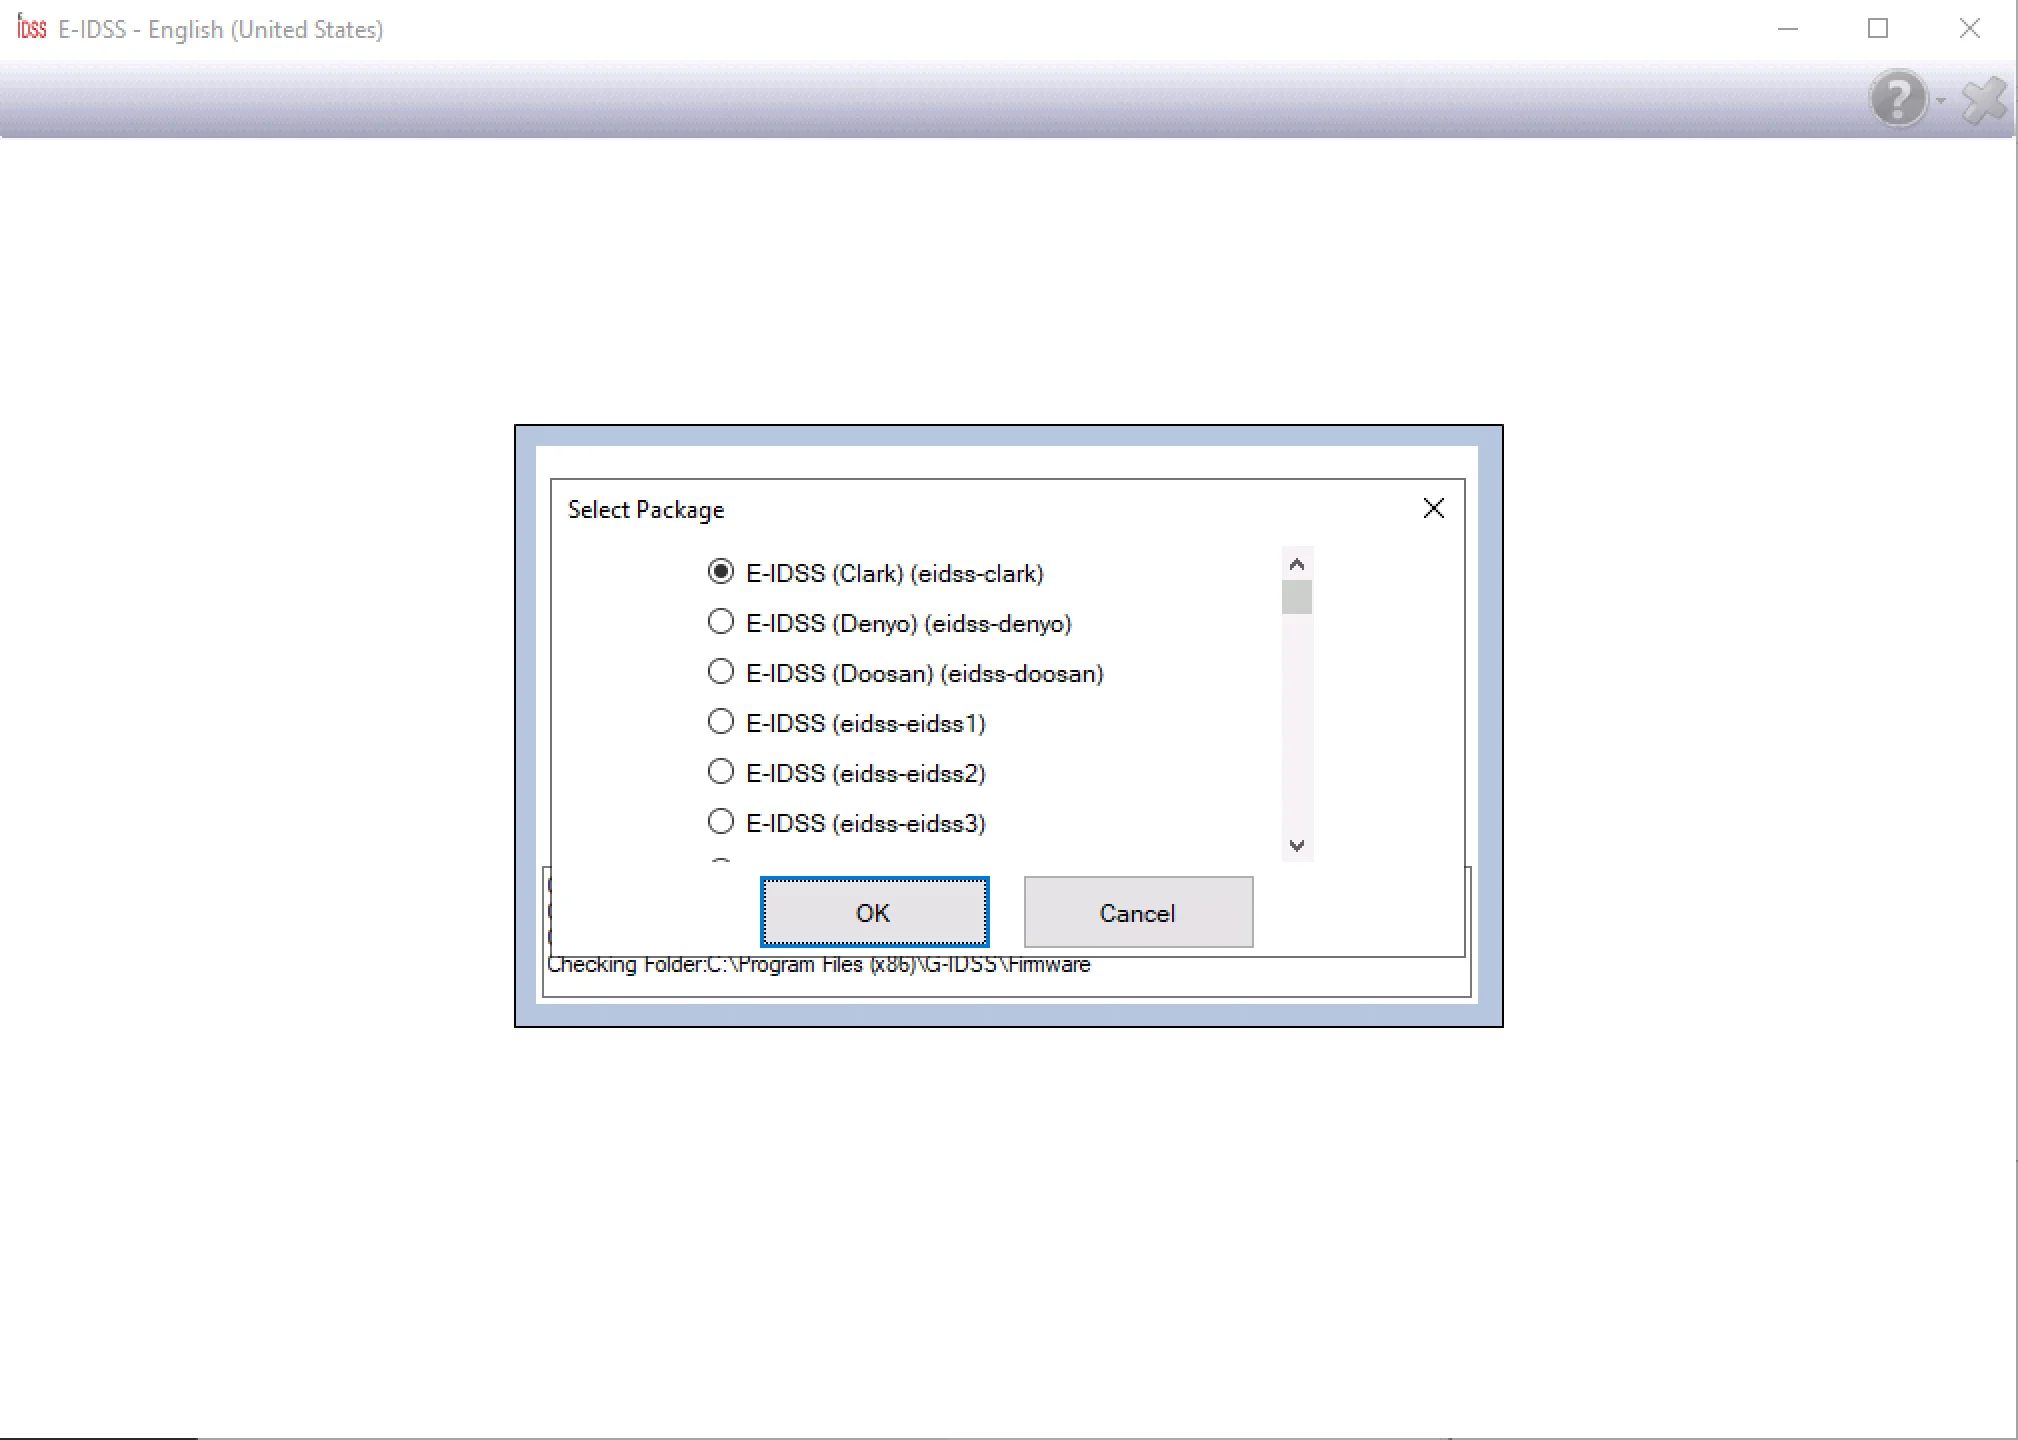Select E-IDSS (Denyo) package radio button
The image size is (2018, 1440).
coord(720,622)
